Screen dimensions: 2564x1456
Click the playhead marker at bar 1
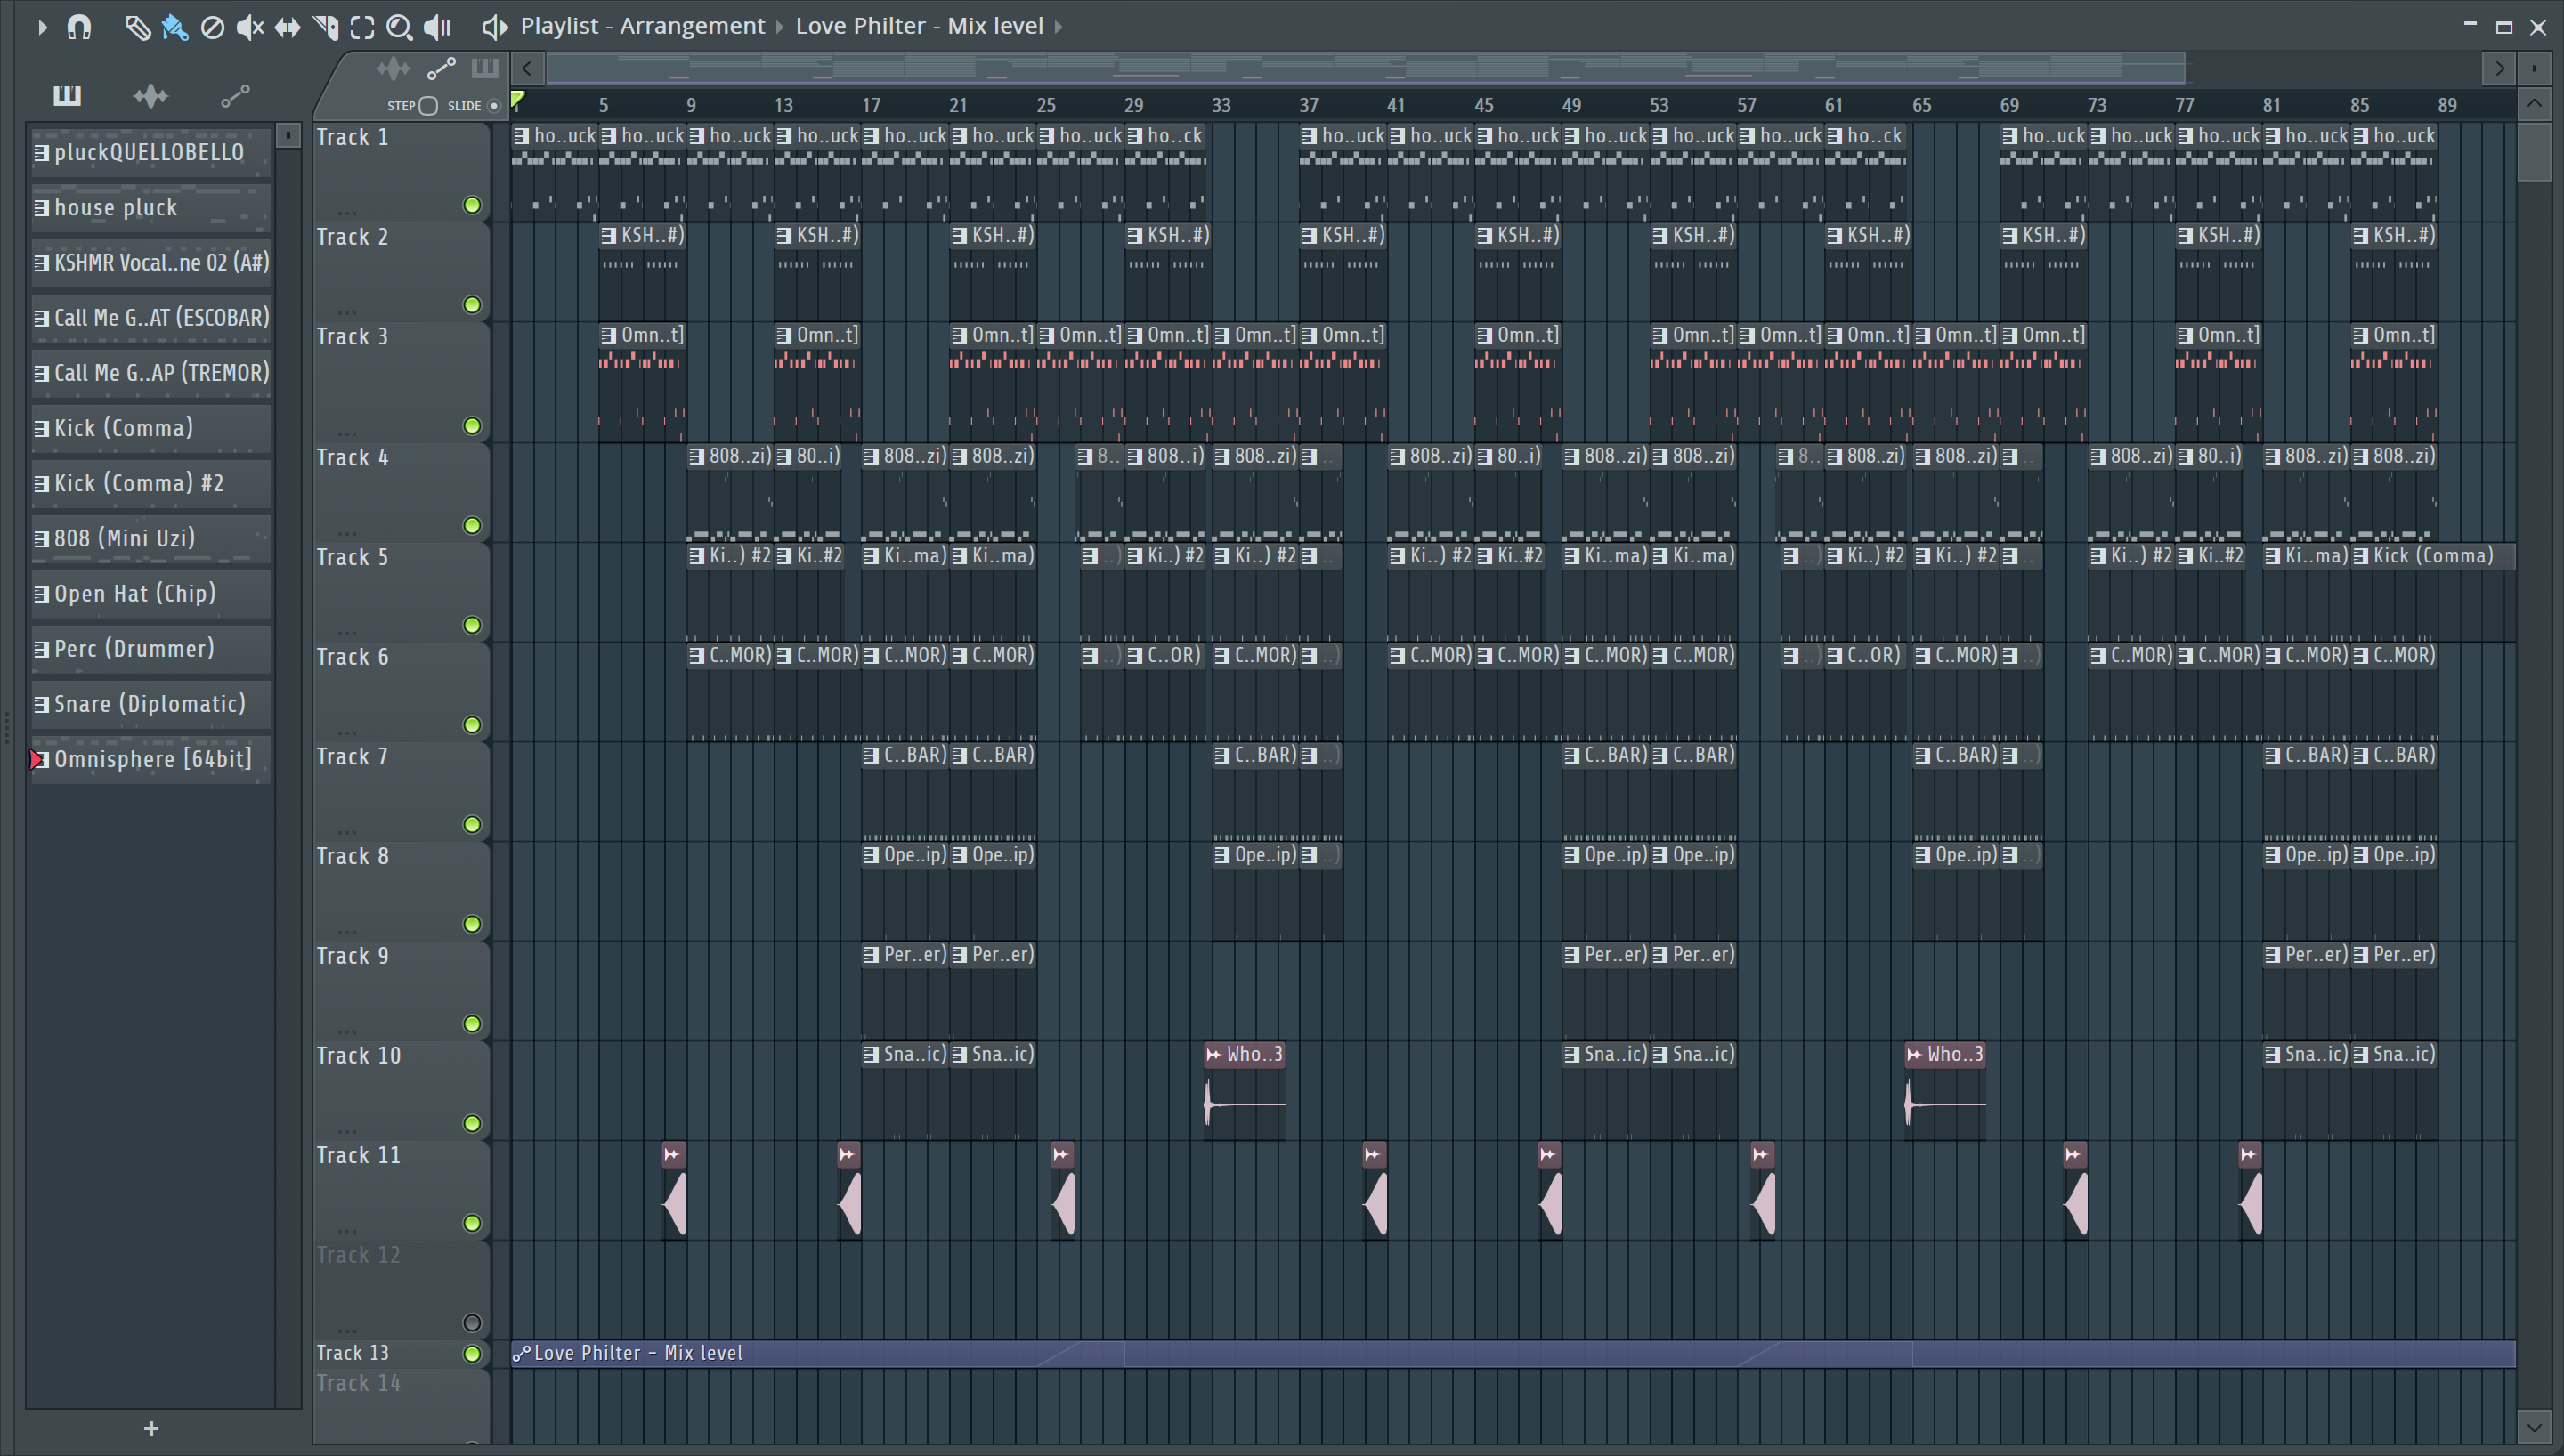tap(518, 99)
